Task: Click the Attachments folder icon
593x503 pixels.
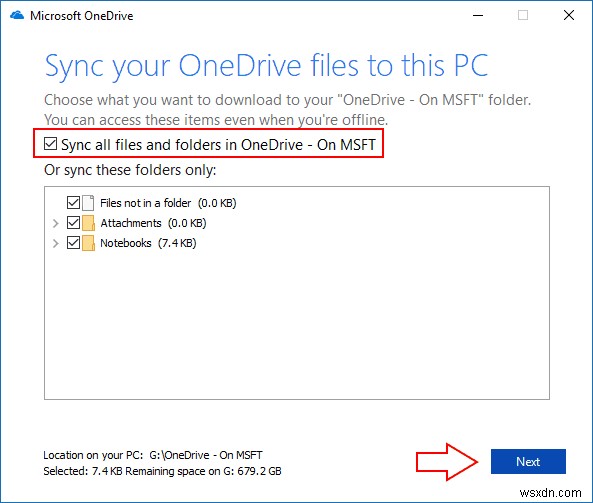Action: click(88, 223)
